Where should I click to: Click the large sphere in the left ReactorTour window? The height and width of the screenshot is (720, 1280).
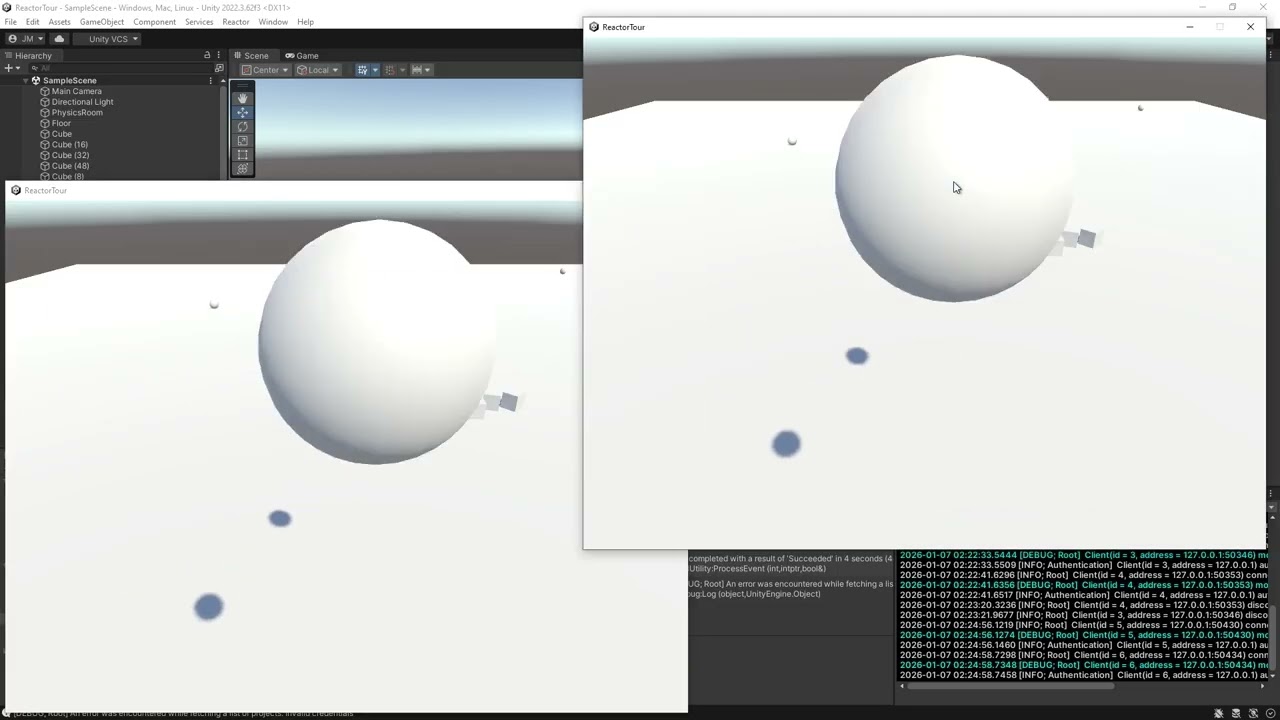click(x=377, y=341)
